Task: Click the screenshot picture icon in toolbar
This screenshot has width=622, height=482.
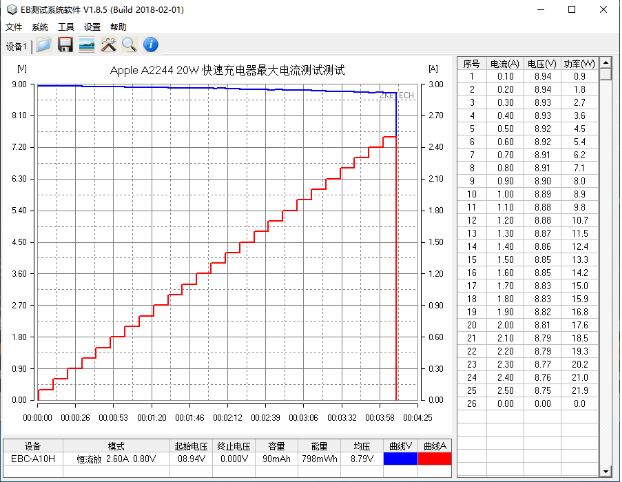Action: click(87, 44)
